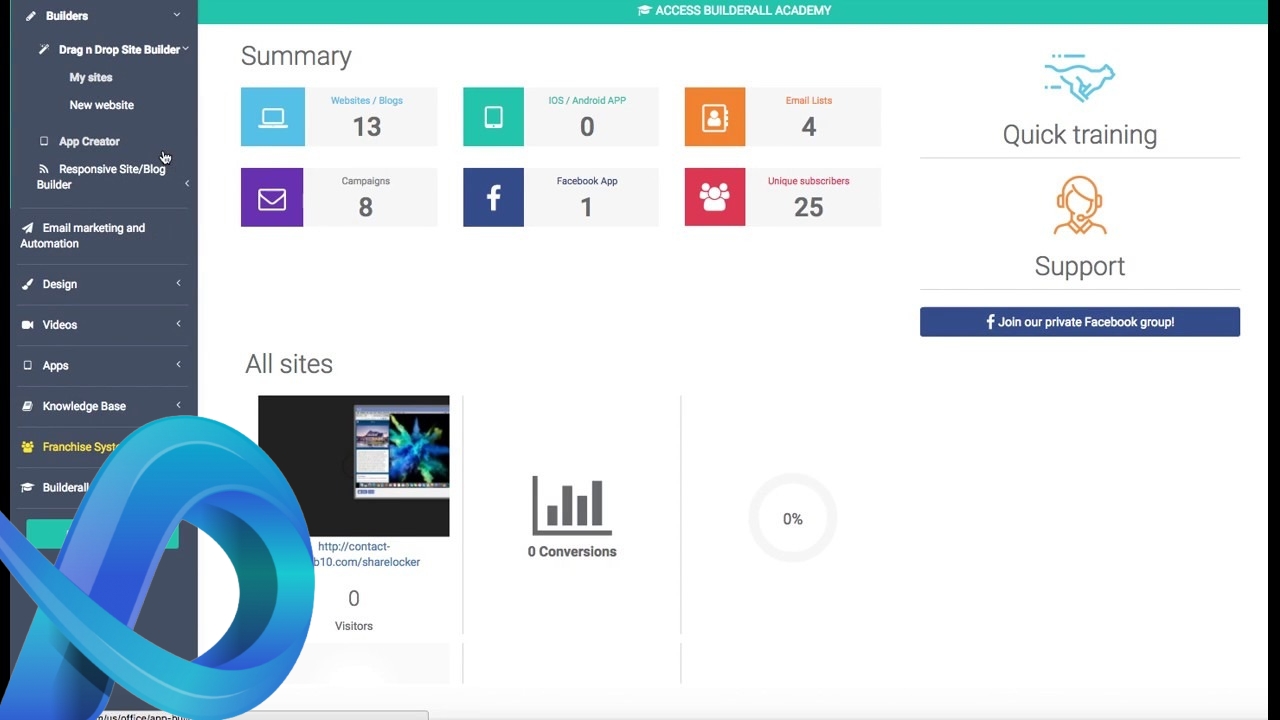Expand the Videos menu arrow
Image resolution: width=1280 pixels, height=720 pixels.
(x=178, y=324)
